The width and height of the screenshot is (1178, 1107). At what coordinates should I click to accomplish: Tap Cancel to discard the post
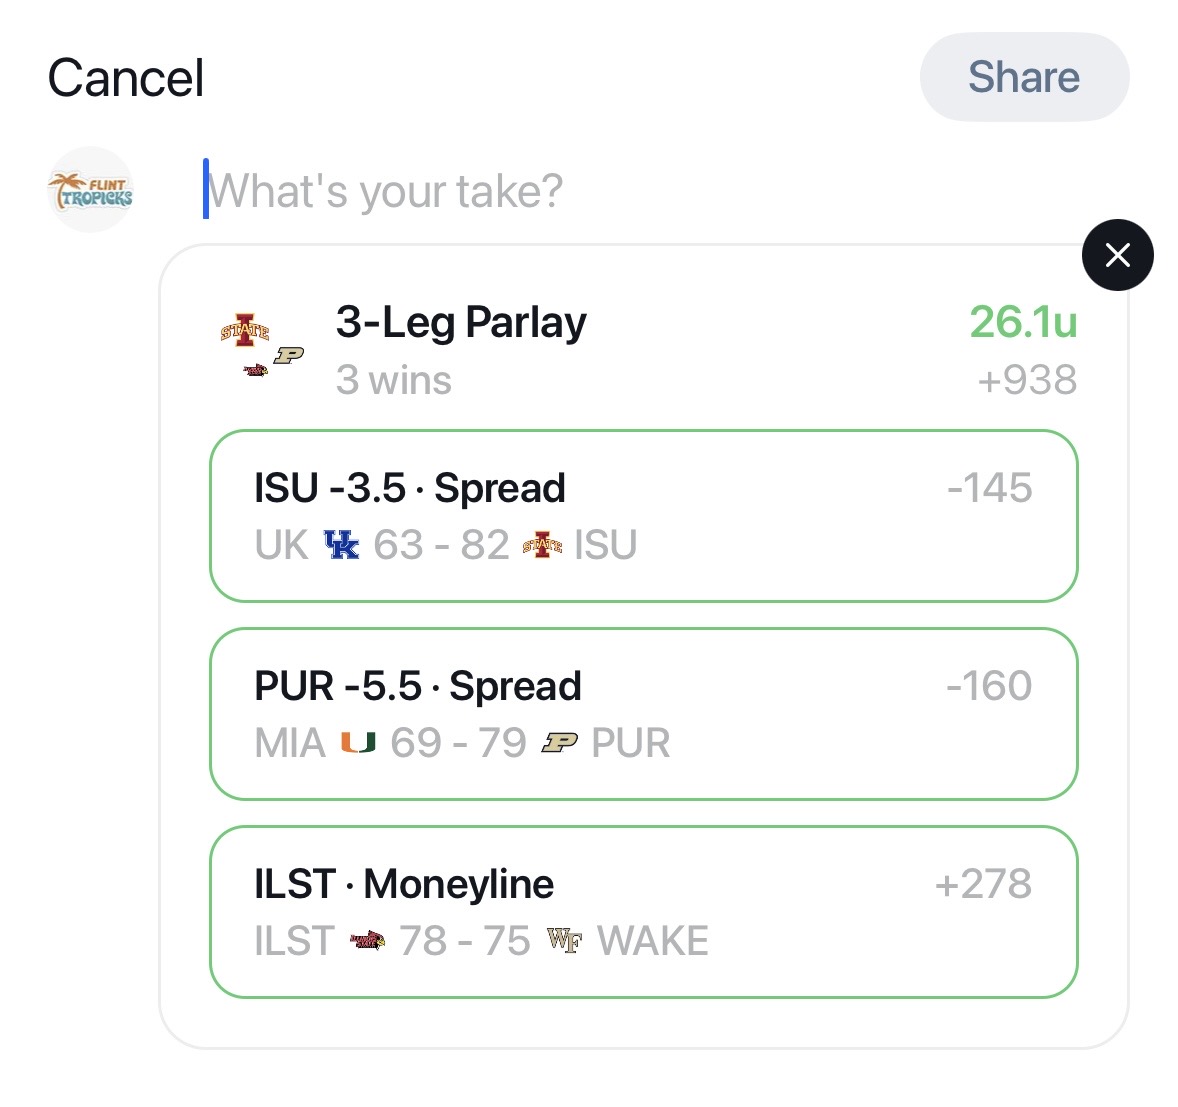(x=126, y=78)
